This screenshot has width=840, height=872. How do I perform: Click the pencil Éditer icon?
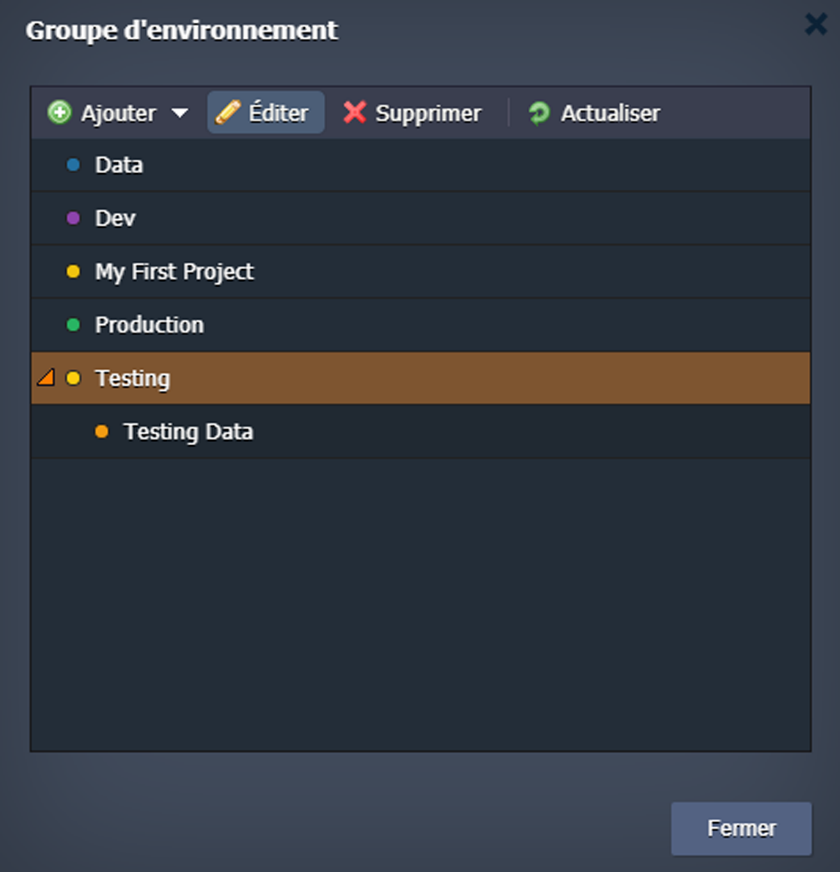[229, 112]
